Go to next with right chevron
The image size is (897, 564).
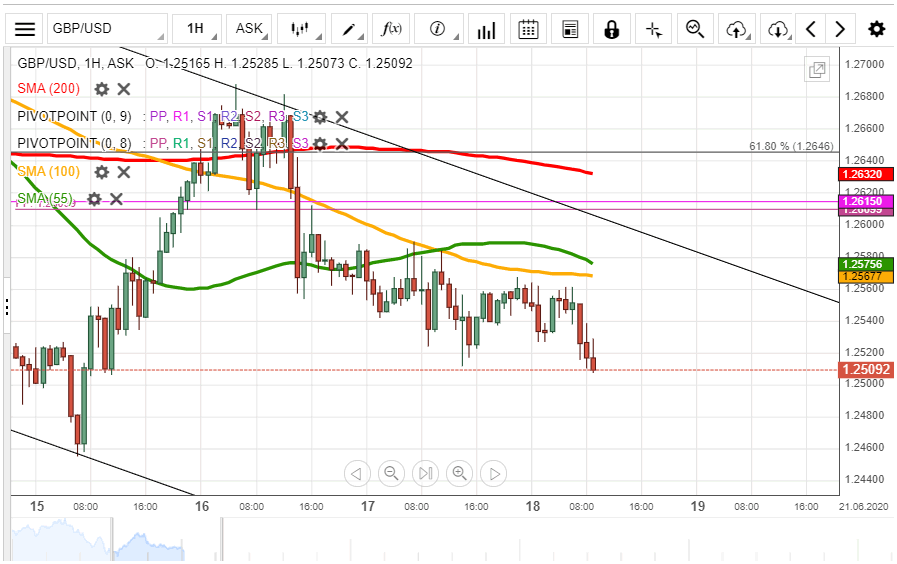click(840, 29)
